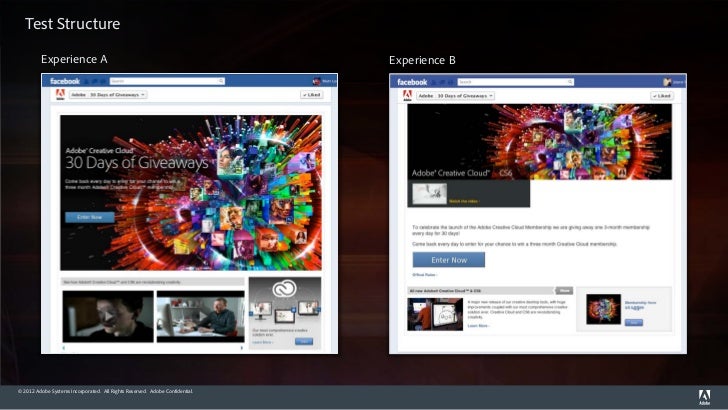The image size is (728, 410).
Task: Play the second video thumbnail with man at desk
Action: tap(201, 317)
